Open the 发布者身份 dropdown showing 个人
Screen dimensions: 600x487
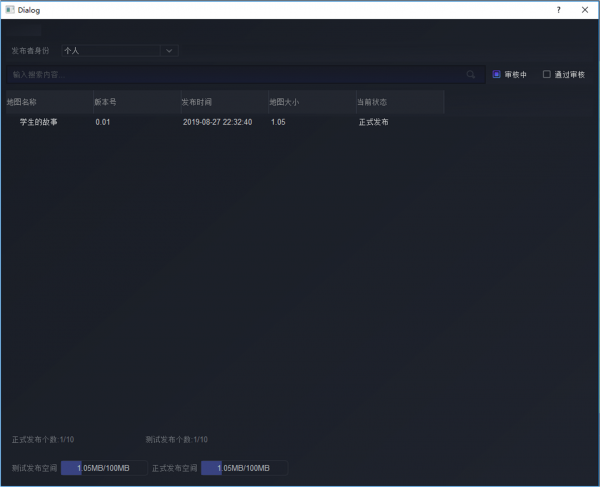(120, 50)
